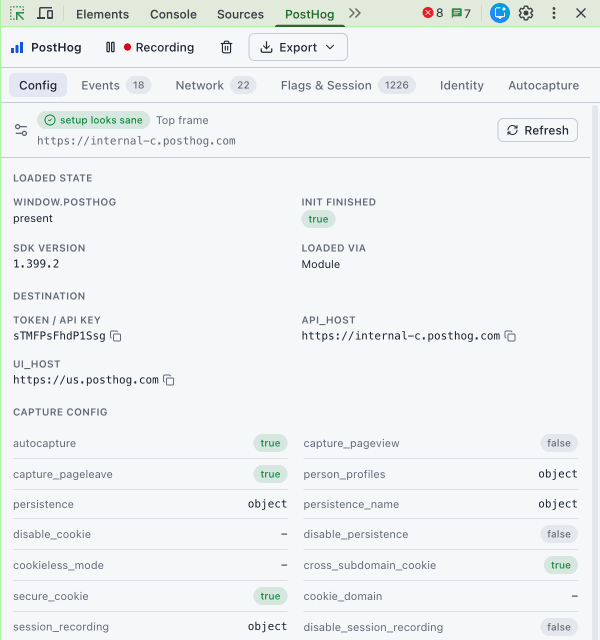Select the Config tab

pyautogui.click(x=38, y=85)
